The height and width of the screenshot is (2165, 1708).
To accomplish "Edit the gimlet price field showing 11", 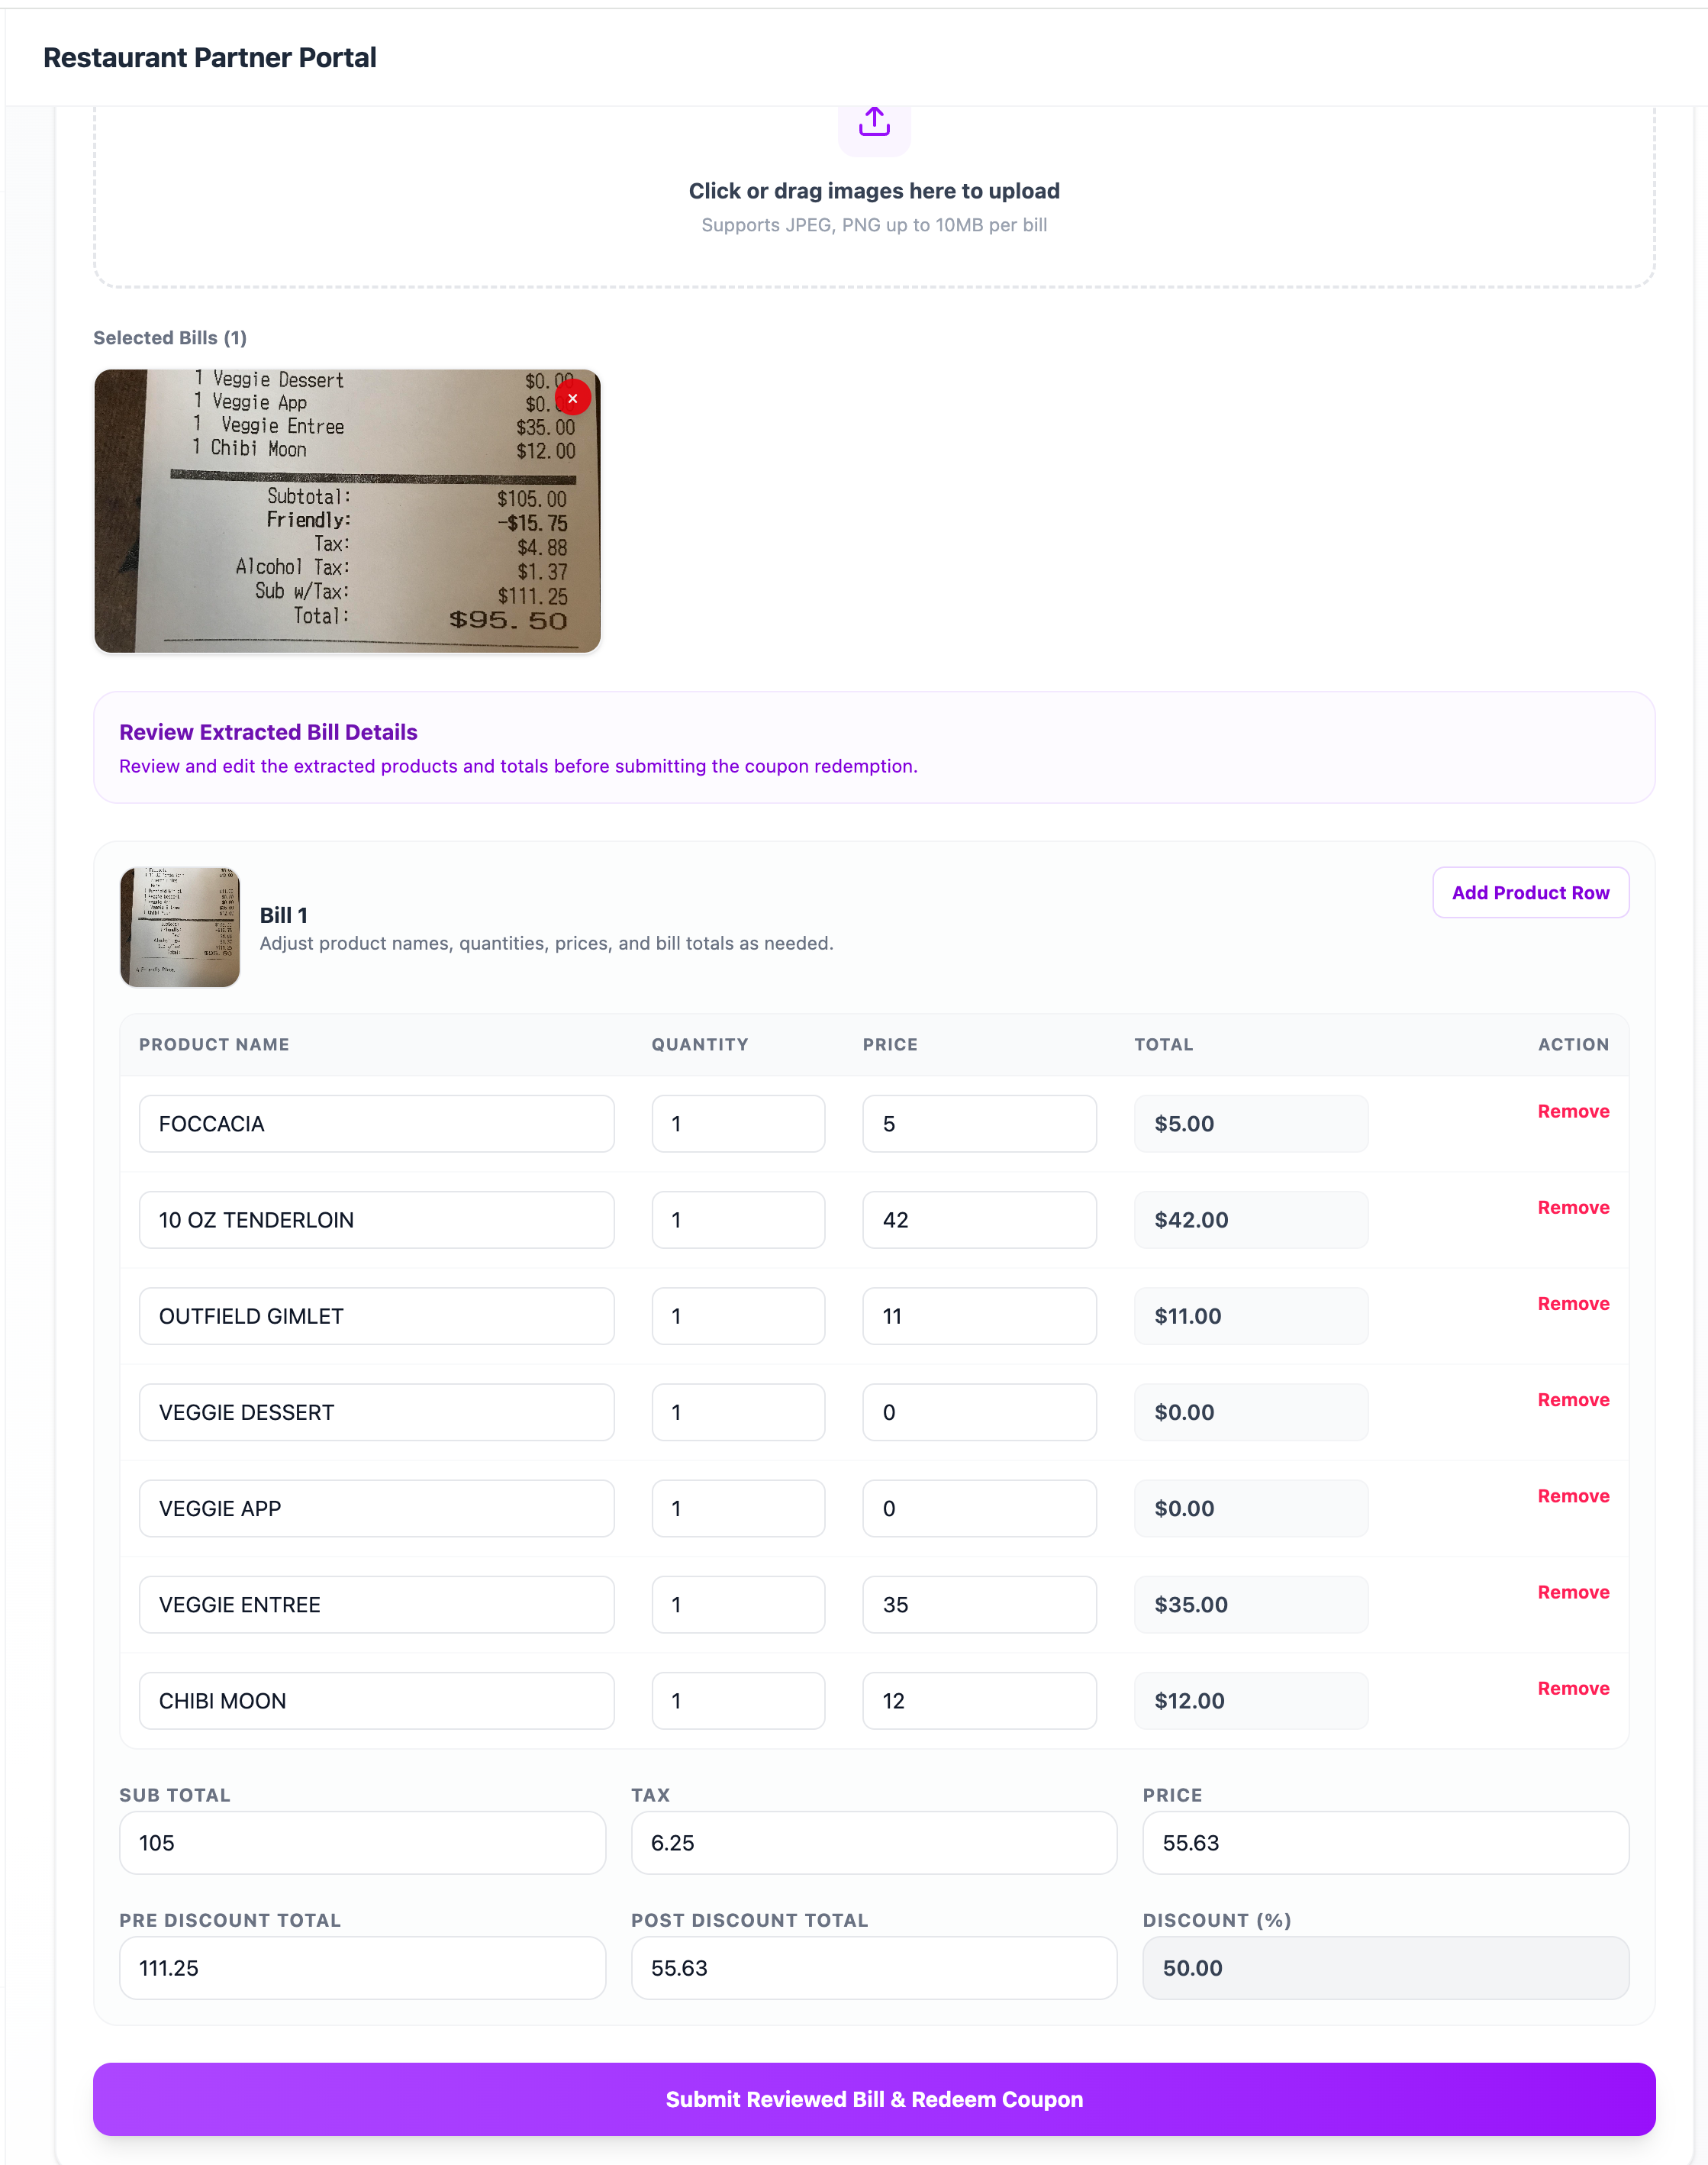I will (979, 1316).
